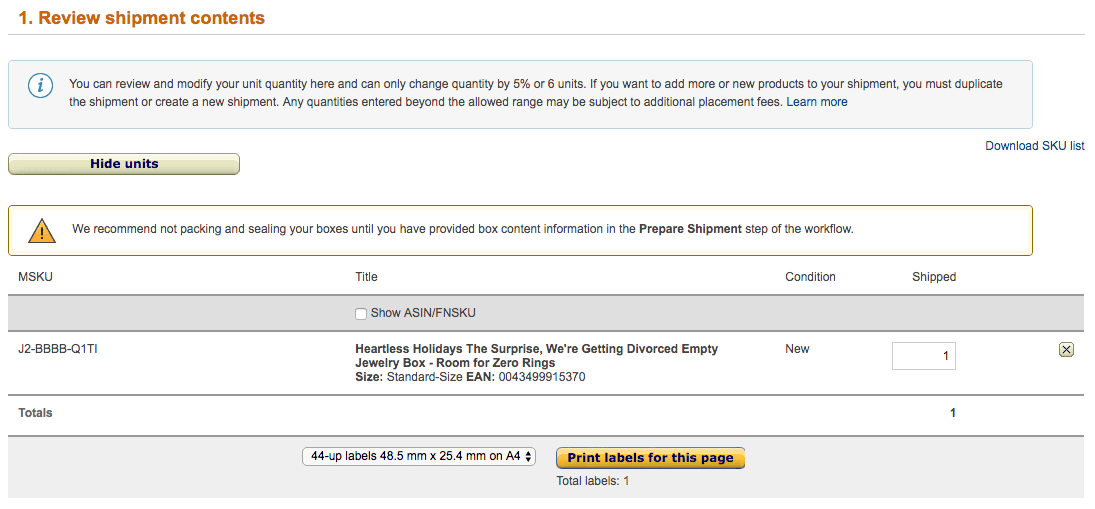Click the J2-BBBB-Q1TI MSKU text
1095x509 pixels.
click(57, 348)
